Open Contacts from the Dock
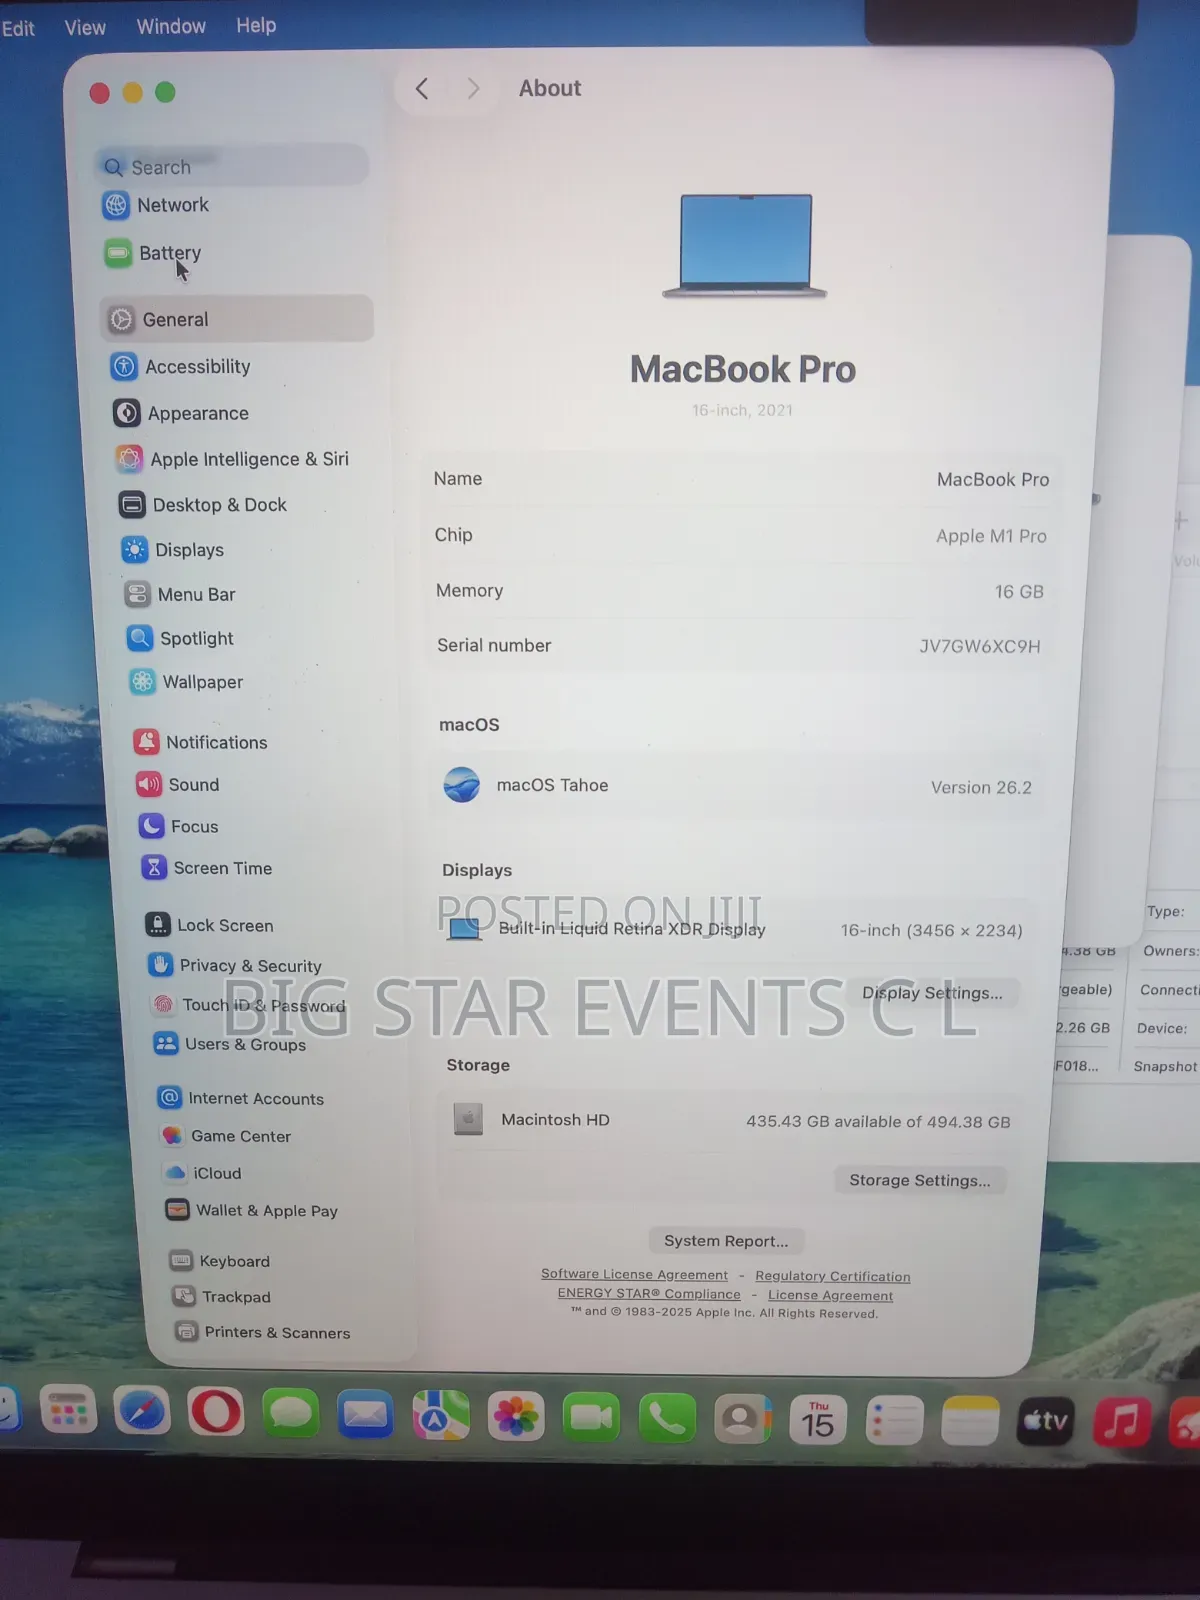 (x=741, y=1421)
